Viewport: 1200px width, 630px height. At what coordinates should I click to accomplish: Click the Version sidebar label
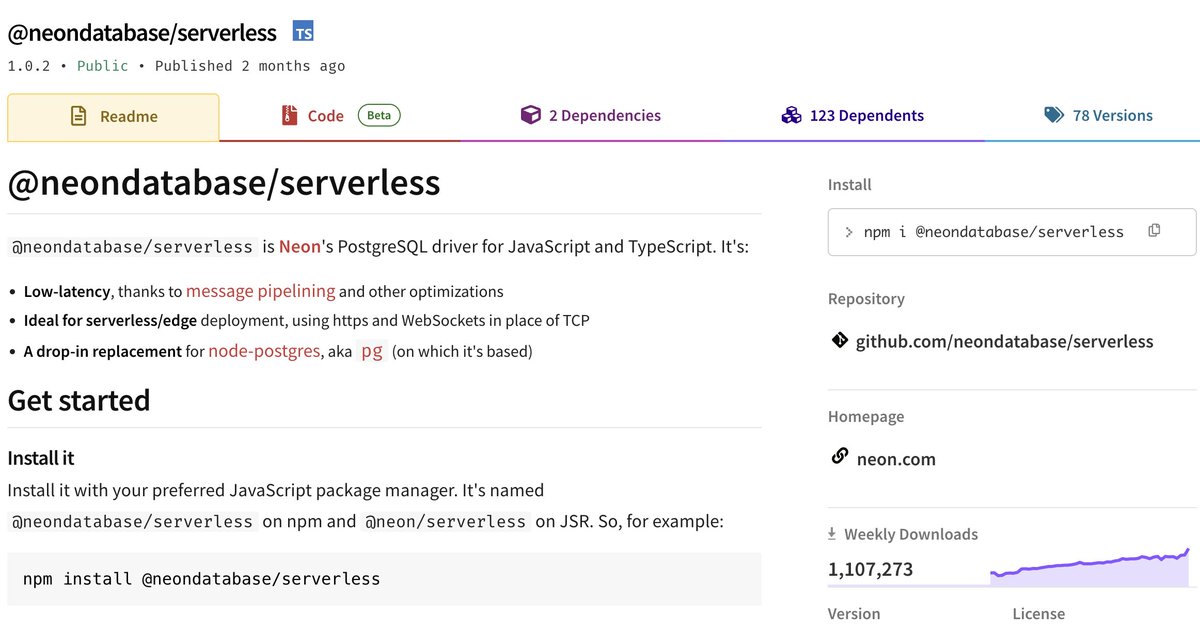click(x=854, y=614)
